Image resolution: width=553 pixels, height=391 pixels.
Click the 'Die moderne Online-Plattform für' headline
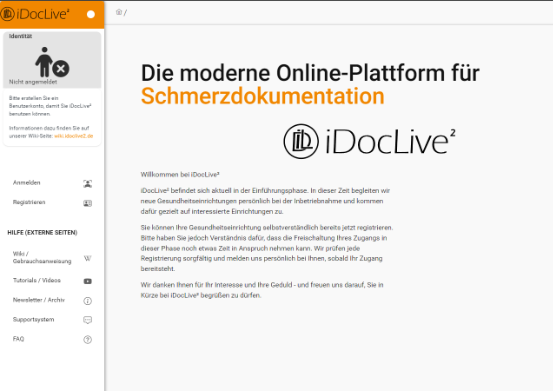pyautogui.click(x=310, y=73)
